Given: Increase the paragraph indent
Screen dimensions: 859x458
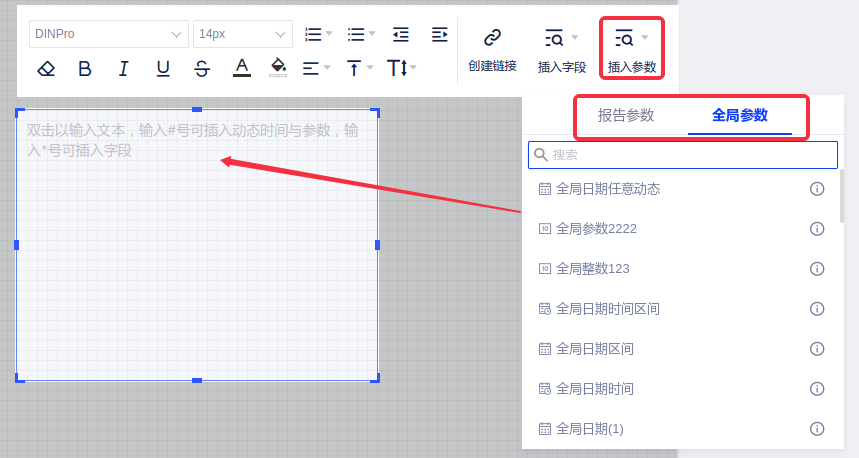Looking at the screenshot, I should (x=439, y=34).
